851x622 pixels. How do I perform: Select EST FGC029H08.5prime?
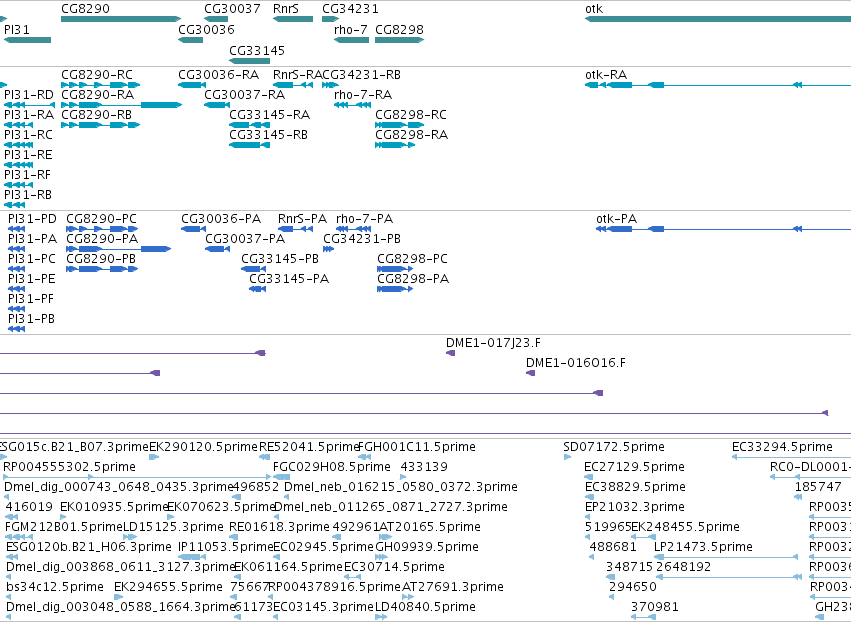click(x=331, y=467)
